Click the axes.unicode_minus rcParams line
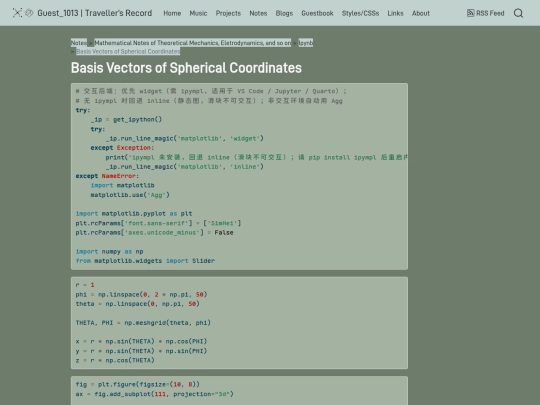Image resolution: width=540 pixels, height=405 pixels. pyautogui.click(x=154, y=232)
